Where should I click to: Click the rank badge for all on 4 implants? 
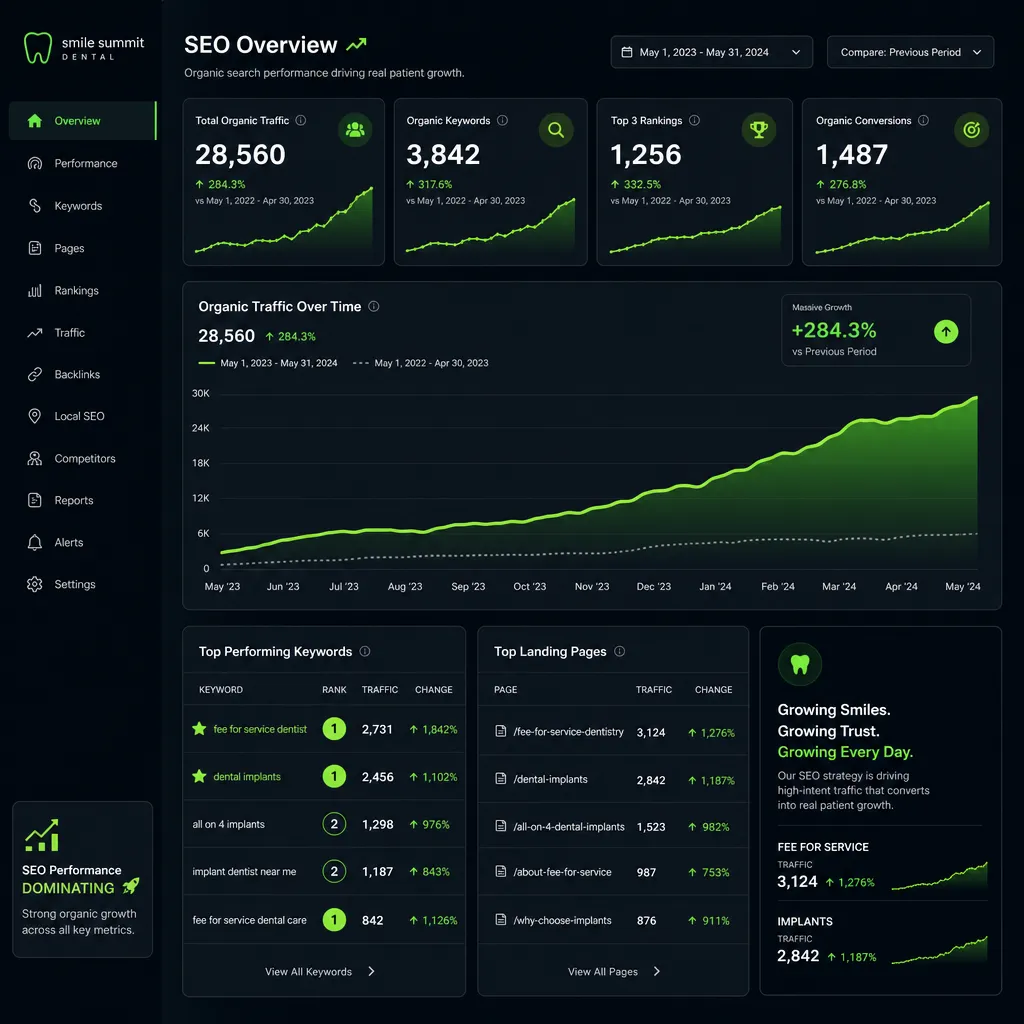tap(334, 824)
